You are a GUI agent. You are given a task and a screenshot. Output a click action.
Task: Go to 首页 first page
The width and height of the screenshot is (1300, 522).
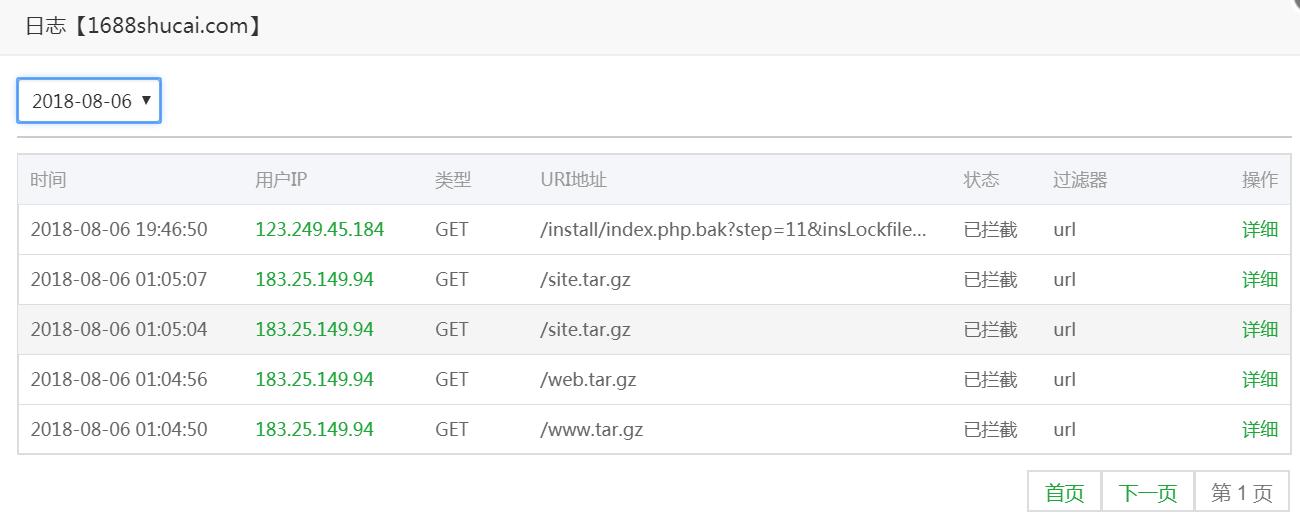(1064, 492)
